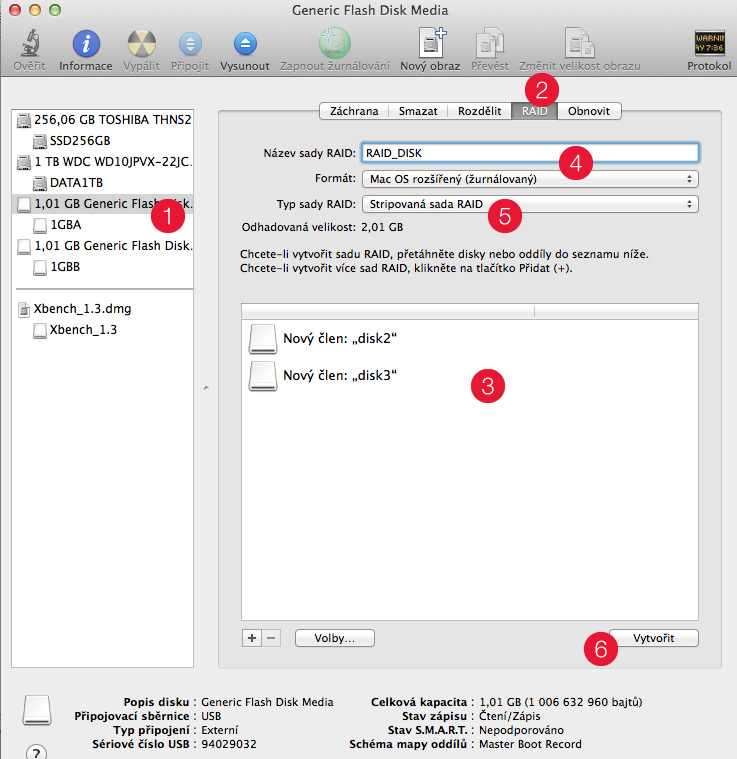Click the Nový obraz toolbar icon
The image size is (737, 759).
[429, 44]
